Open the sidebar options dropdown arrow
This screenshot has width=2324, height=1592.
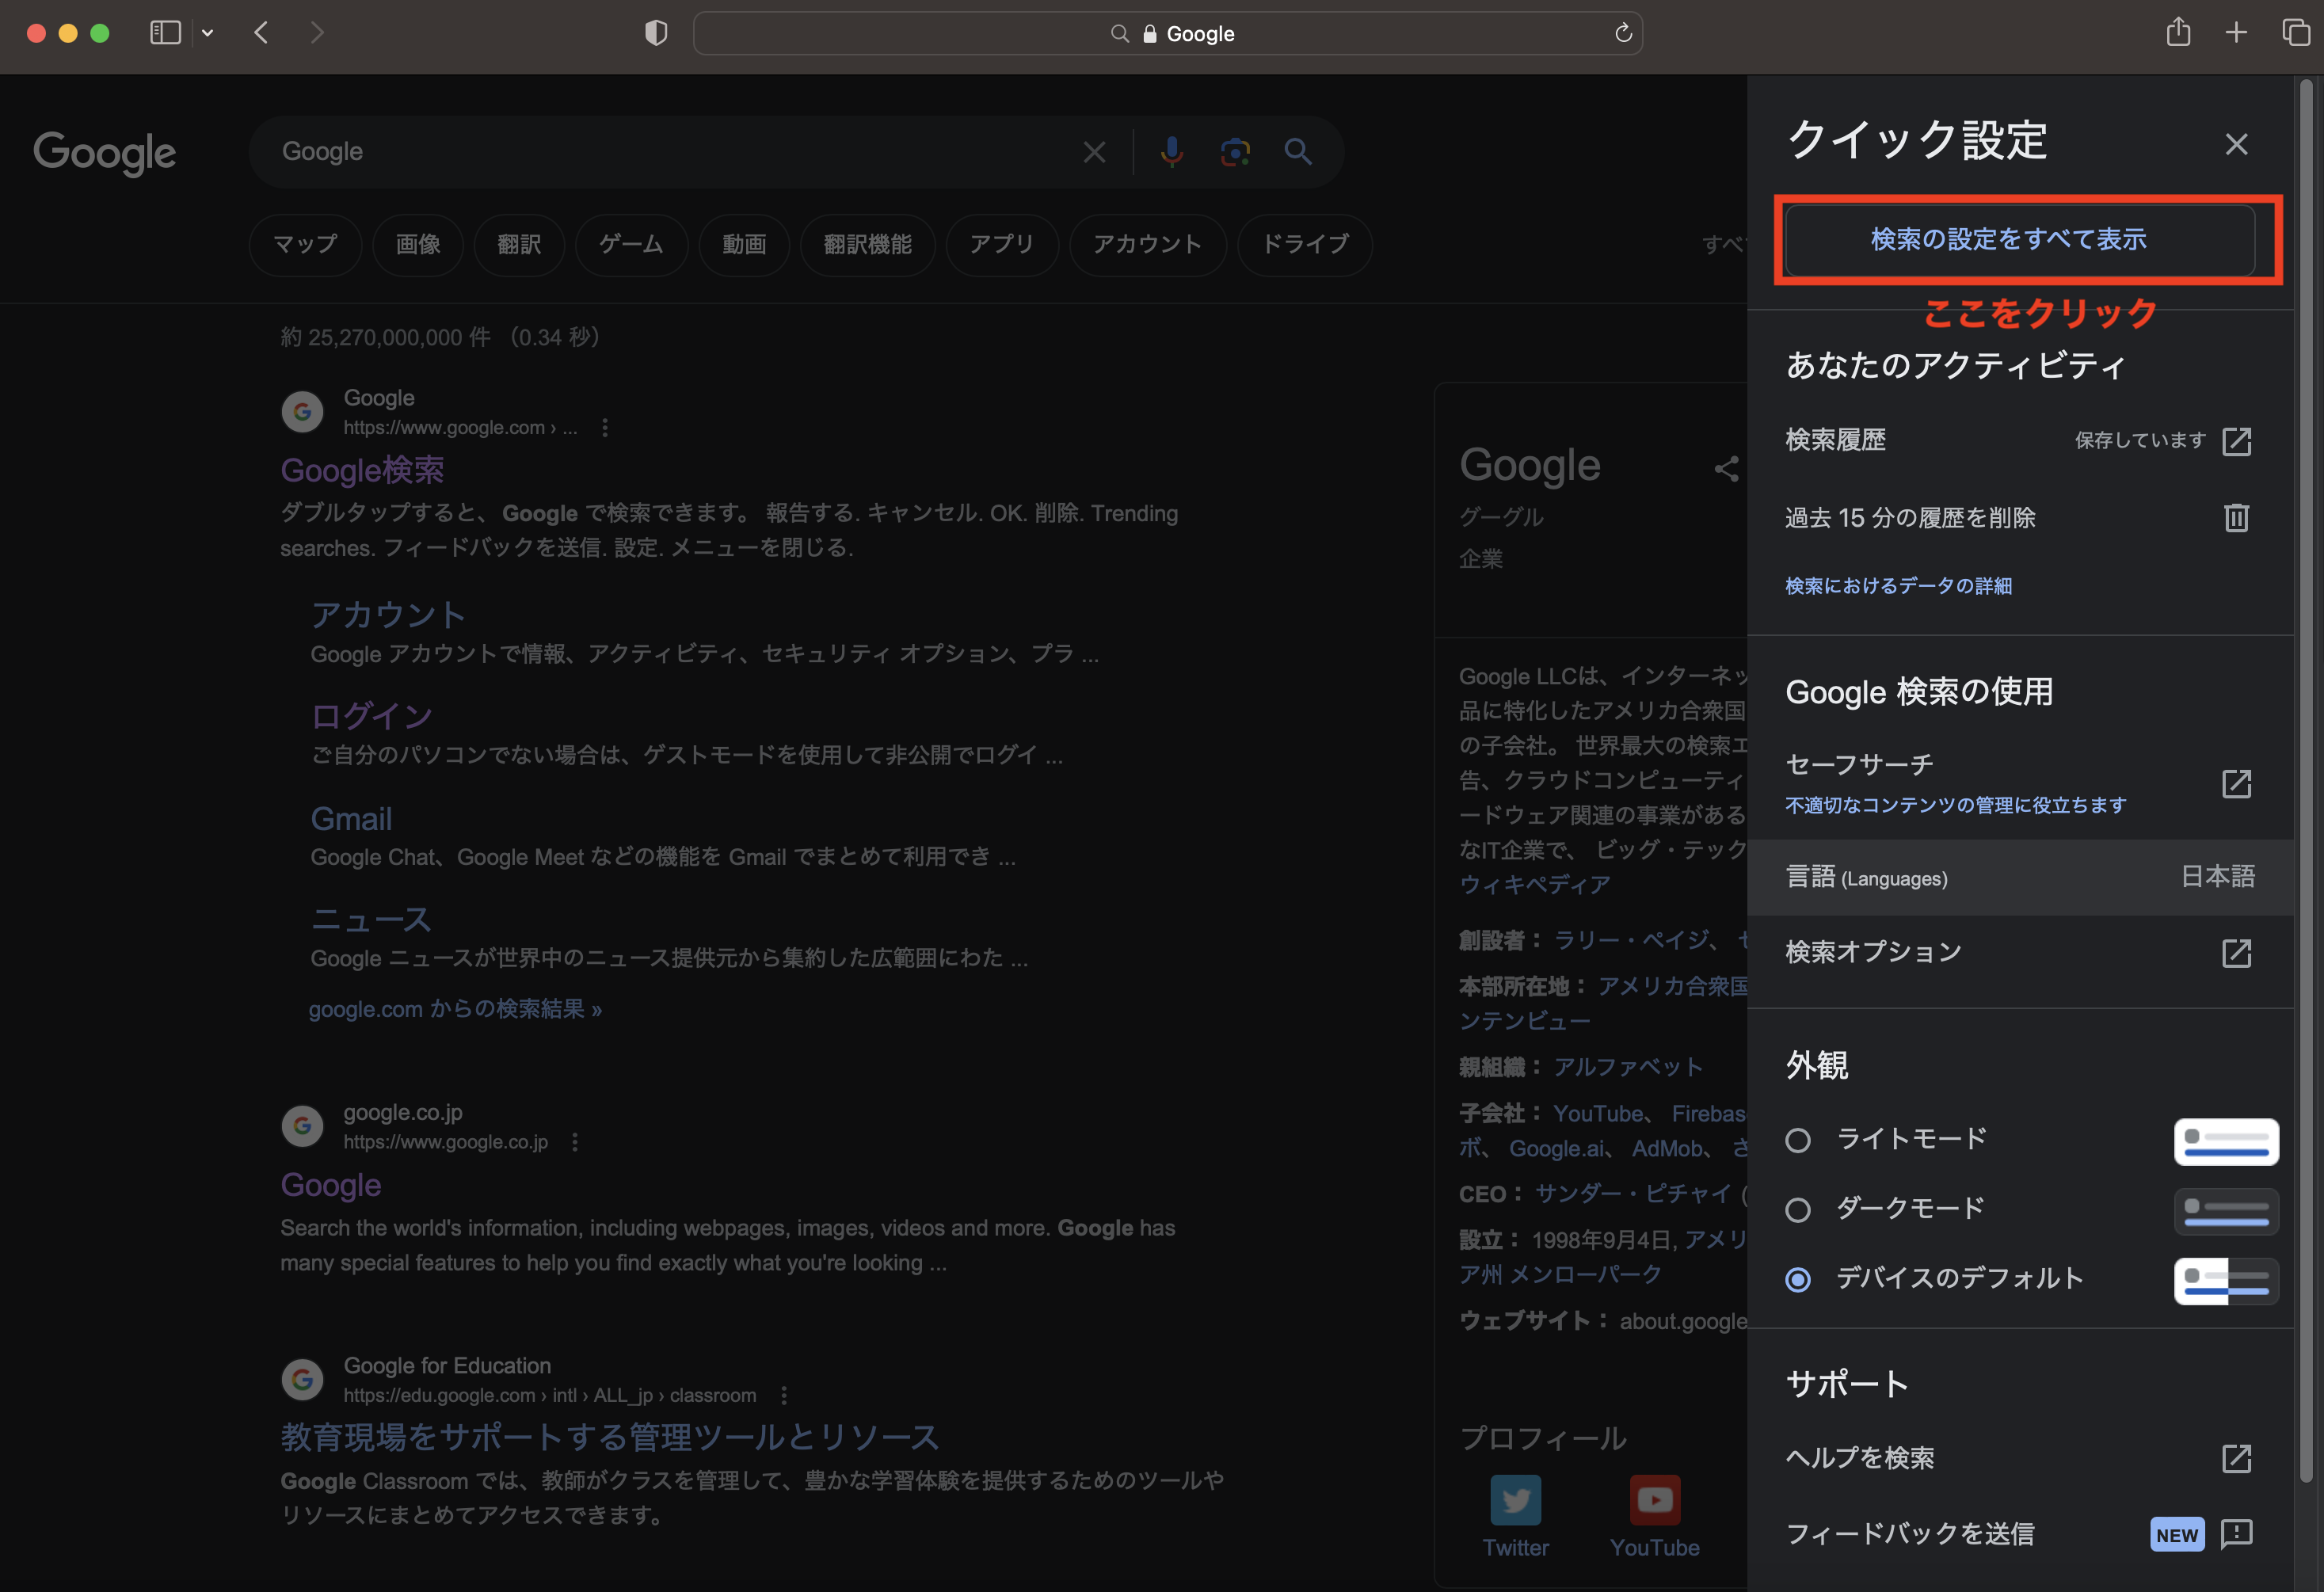point(207,33)
